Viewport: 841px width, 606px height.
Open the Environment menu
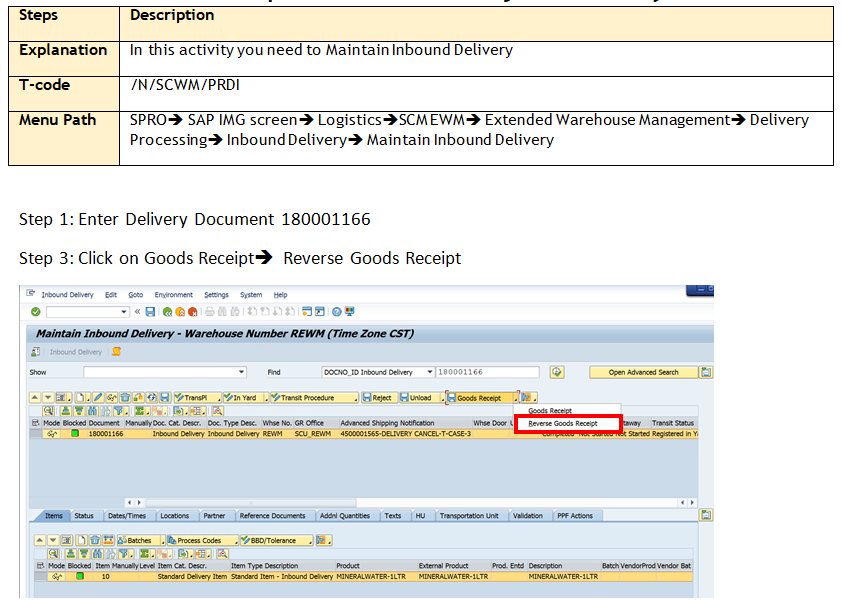174,295
